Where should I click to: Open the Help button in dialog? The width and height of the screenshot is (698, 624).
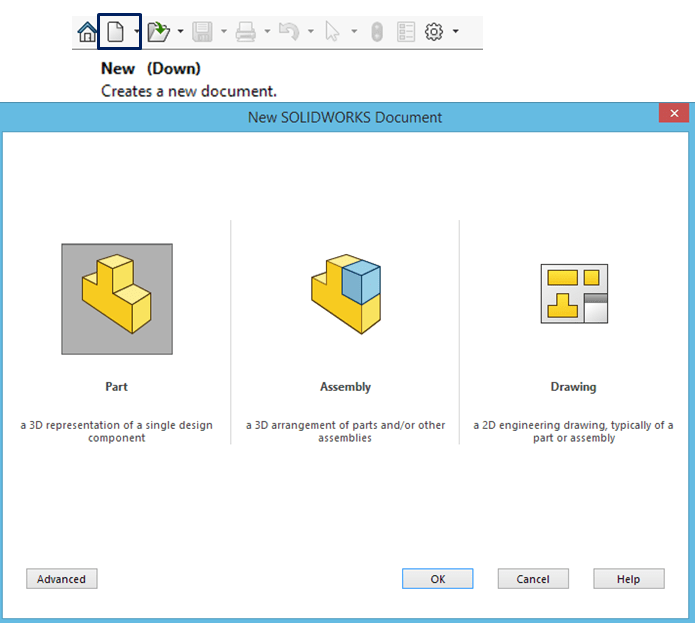pos(629,579)
